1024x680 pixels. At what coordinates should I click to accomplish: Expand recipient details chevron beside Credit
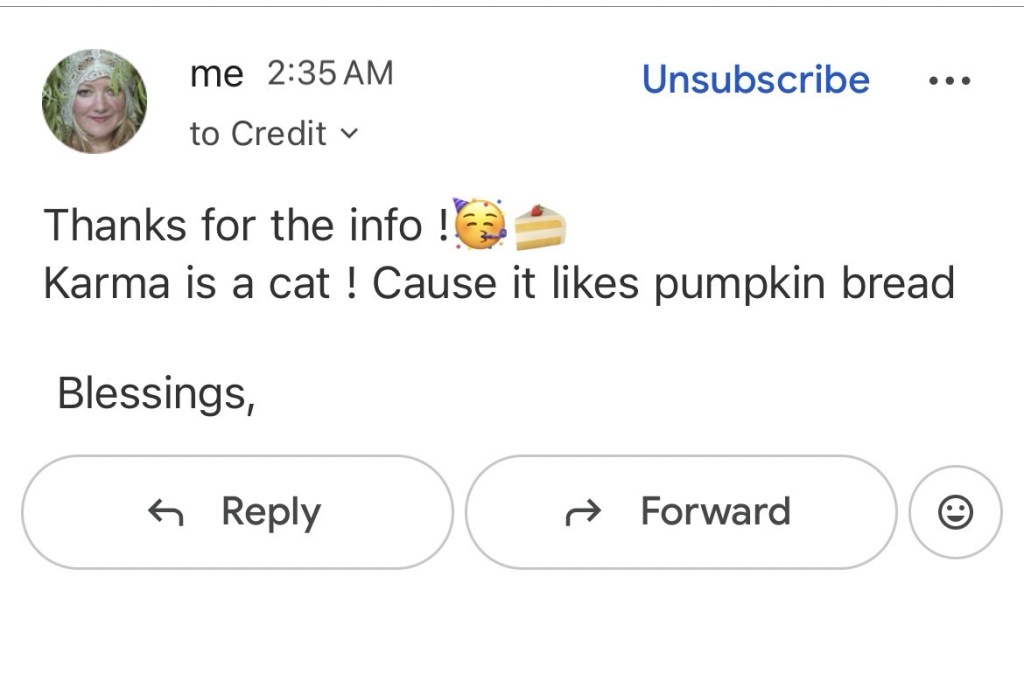349,133
